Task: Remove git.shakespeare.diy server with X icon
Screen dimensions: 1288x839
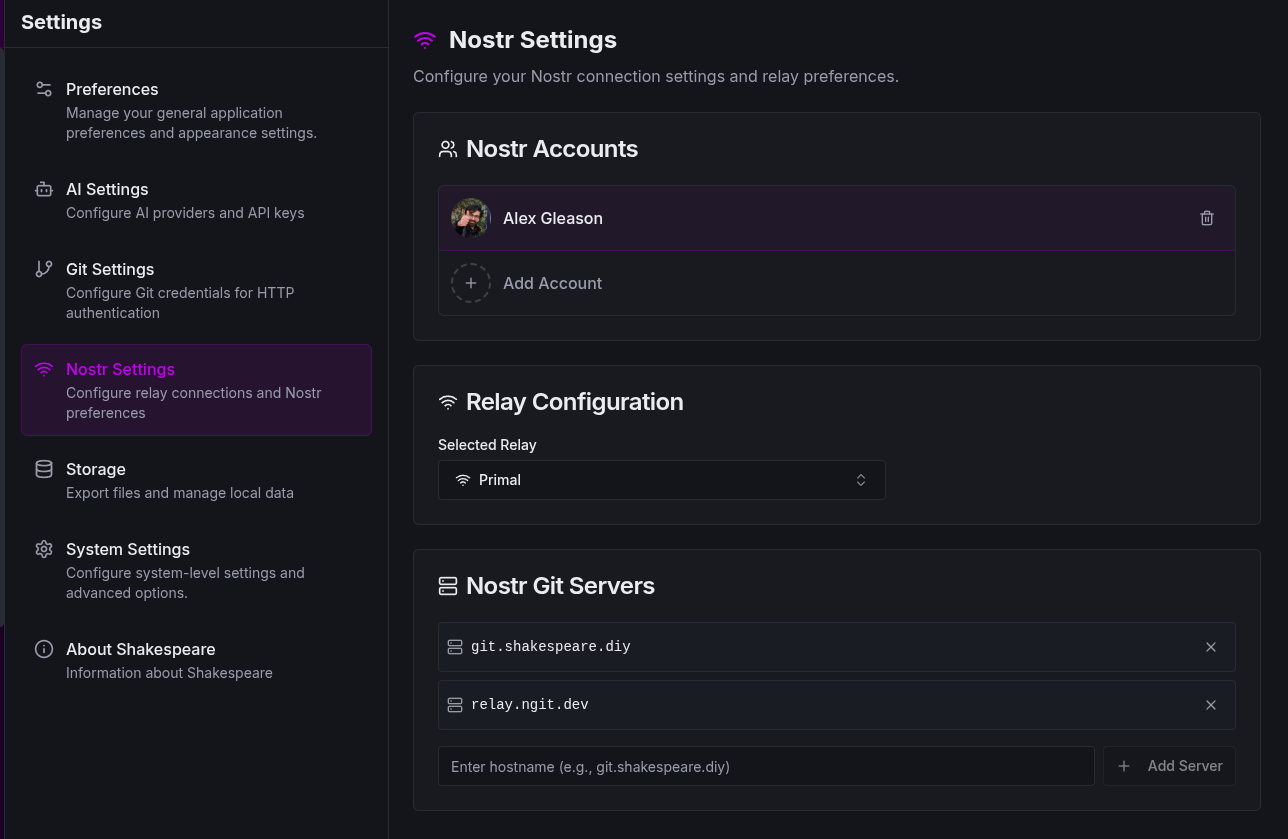Action: coord(1210,647)
